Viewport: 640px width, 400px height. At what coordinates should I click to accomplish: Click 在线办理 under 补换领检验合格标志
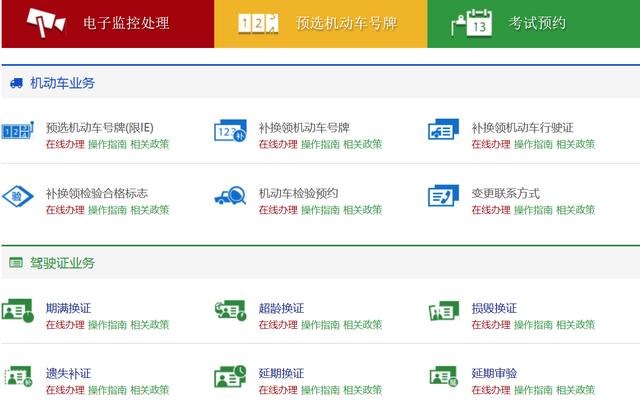(x=65, y=210)
